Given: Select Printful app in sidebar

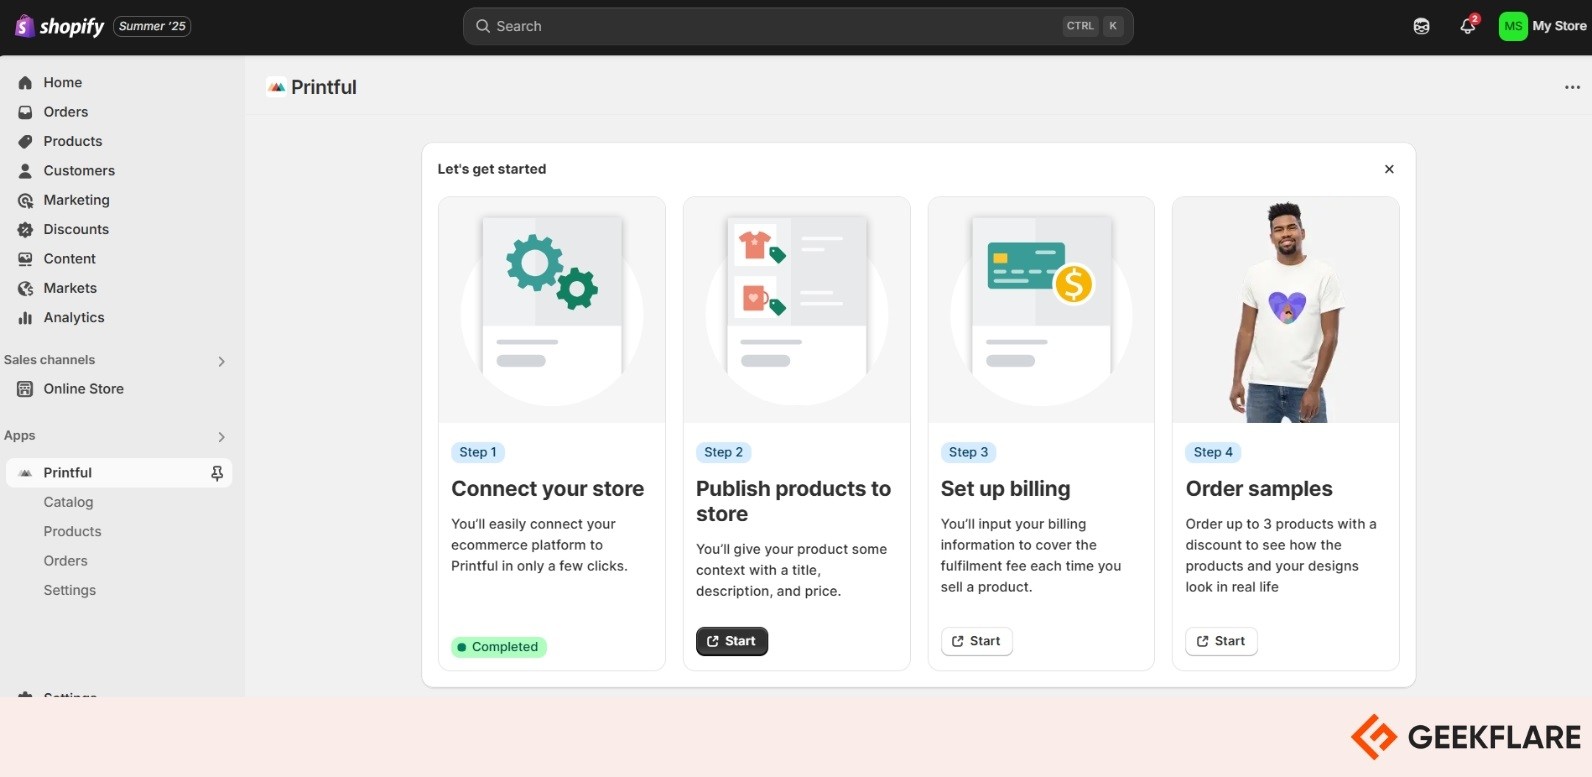Looking at the screenshot, I should pos(120,472).
